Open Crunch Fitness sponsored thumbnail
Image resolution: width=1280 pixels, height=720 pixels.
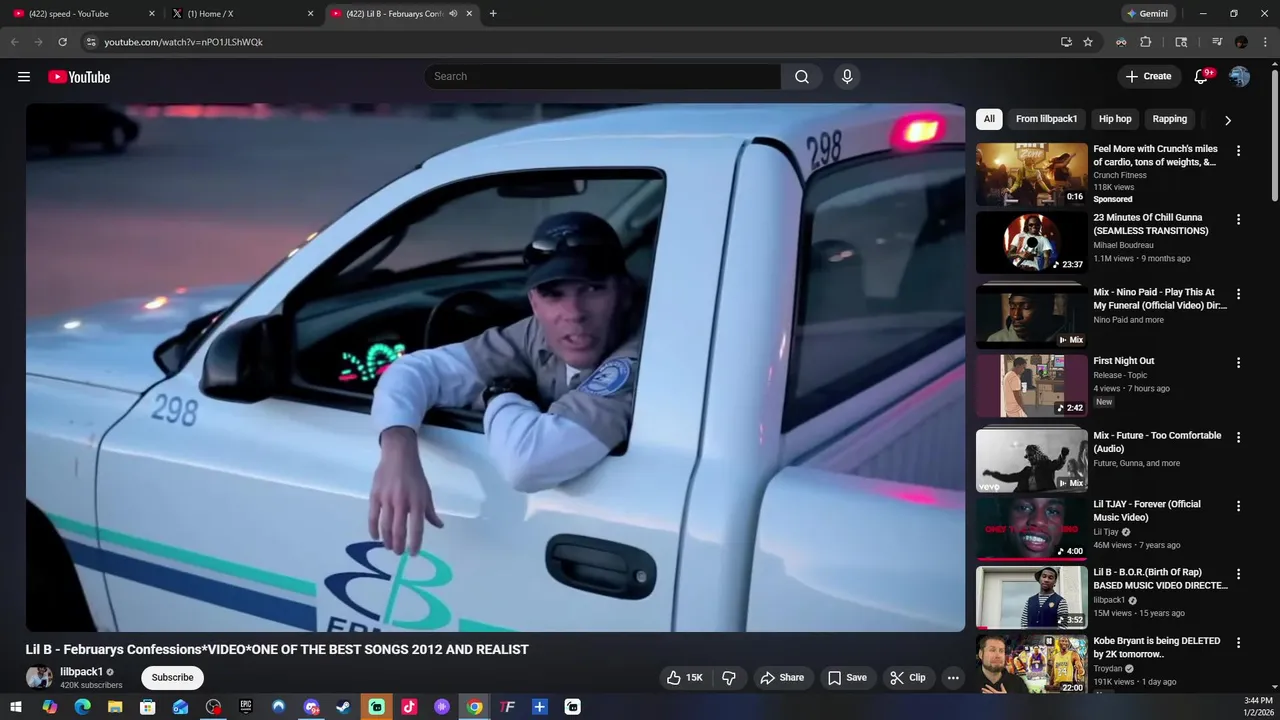point(1032,174)
